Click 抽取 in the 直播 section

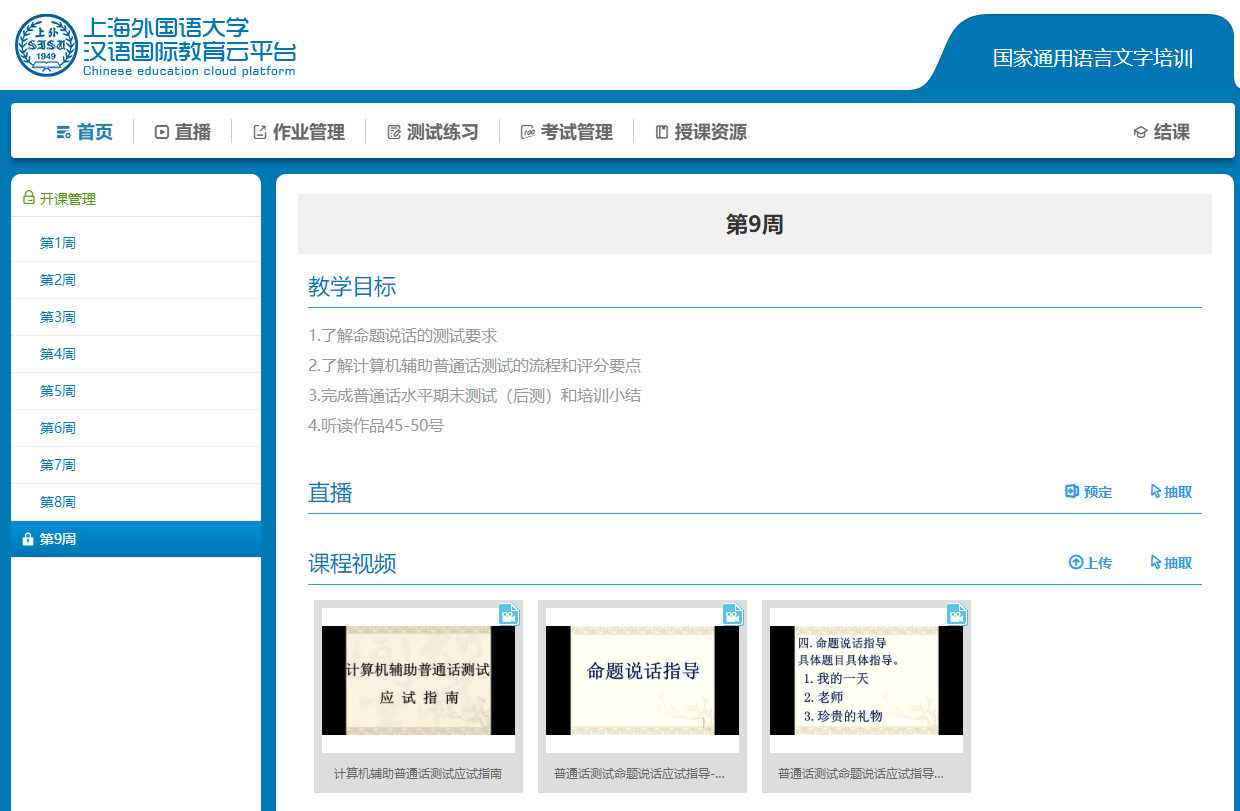coord(1171,492)
